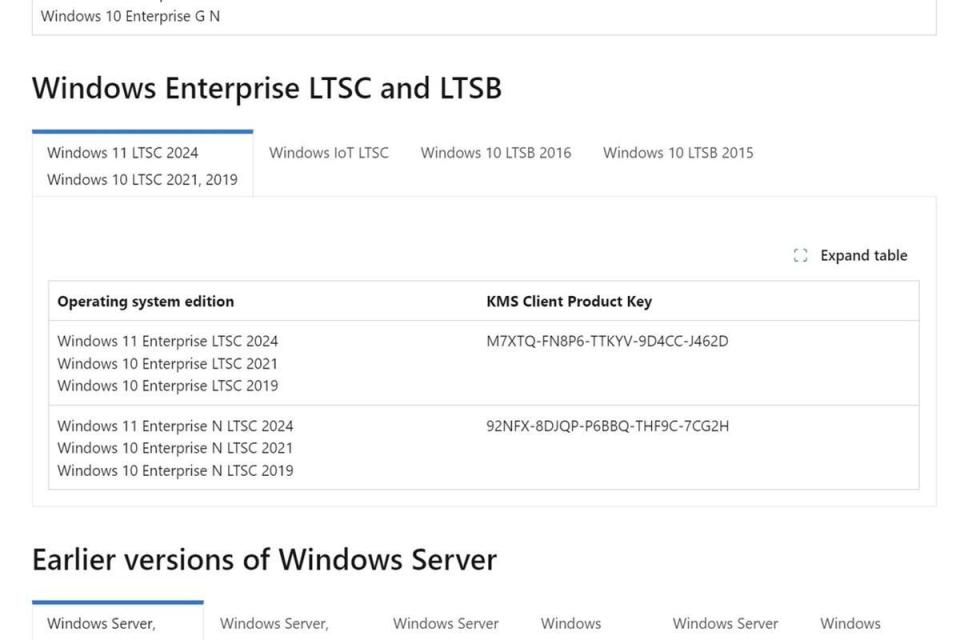Click Windows 10 Enterprise N LTSC 2019 entry
The image size is (960, 640).
click(175, 470)
